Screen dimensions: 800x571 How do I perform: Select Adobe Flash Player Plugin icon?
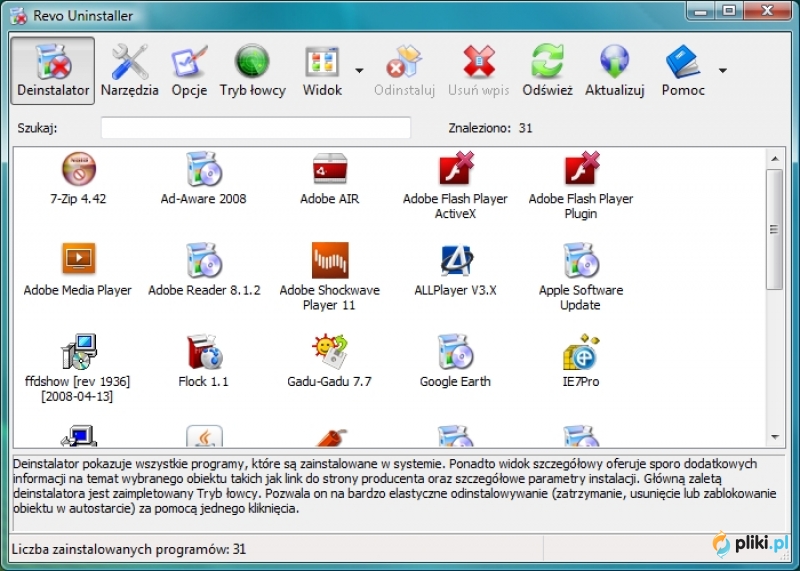point(581,168)
